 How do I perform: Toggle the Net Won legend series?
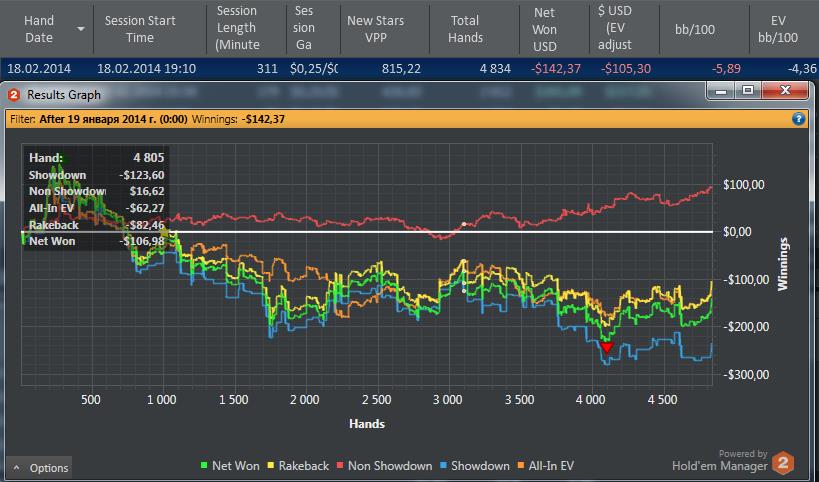[230, 465]
